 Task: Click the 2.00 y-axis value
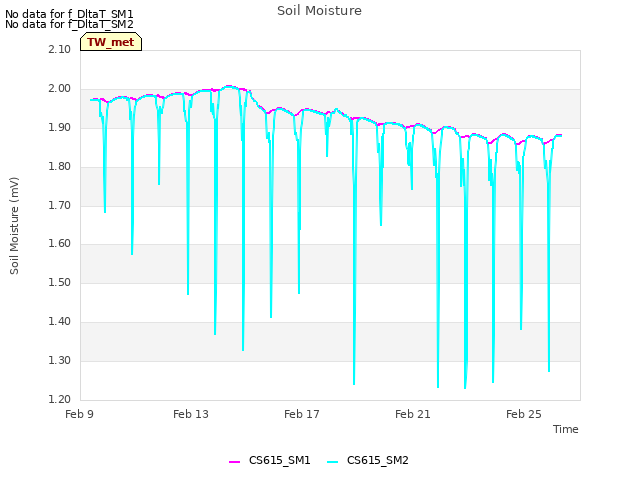coord(60,89)
